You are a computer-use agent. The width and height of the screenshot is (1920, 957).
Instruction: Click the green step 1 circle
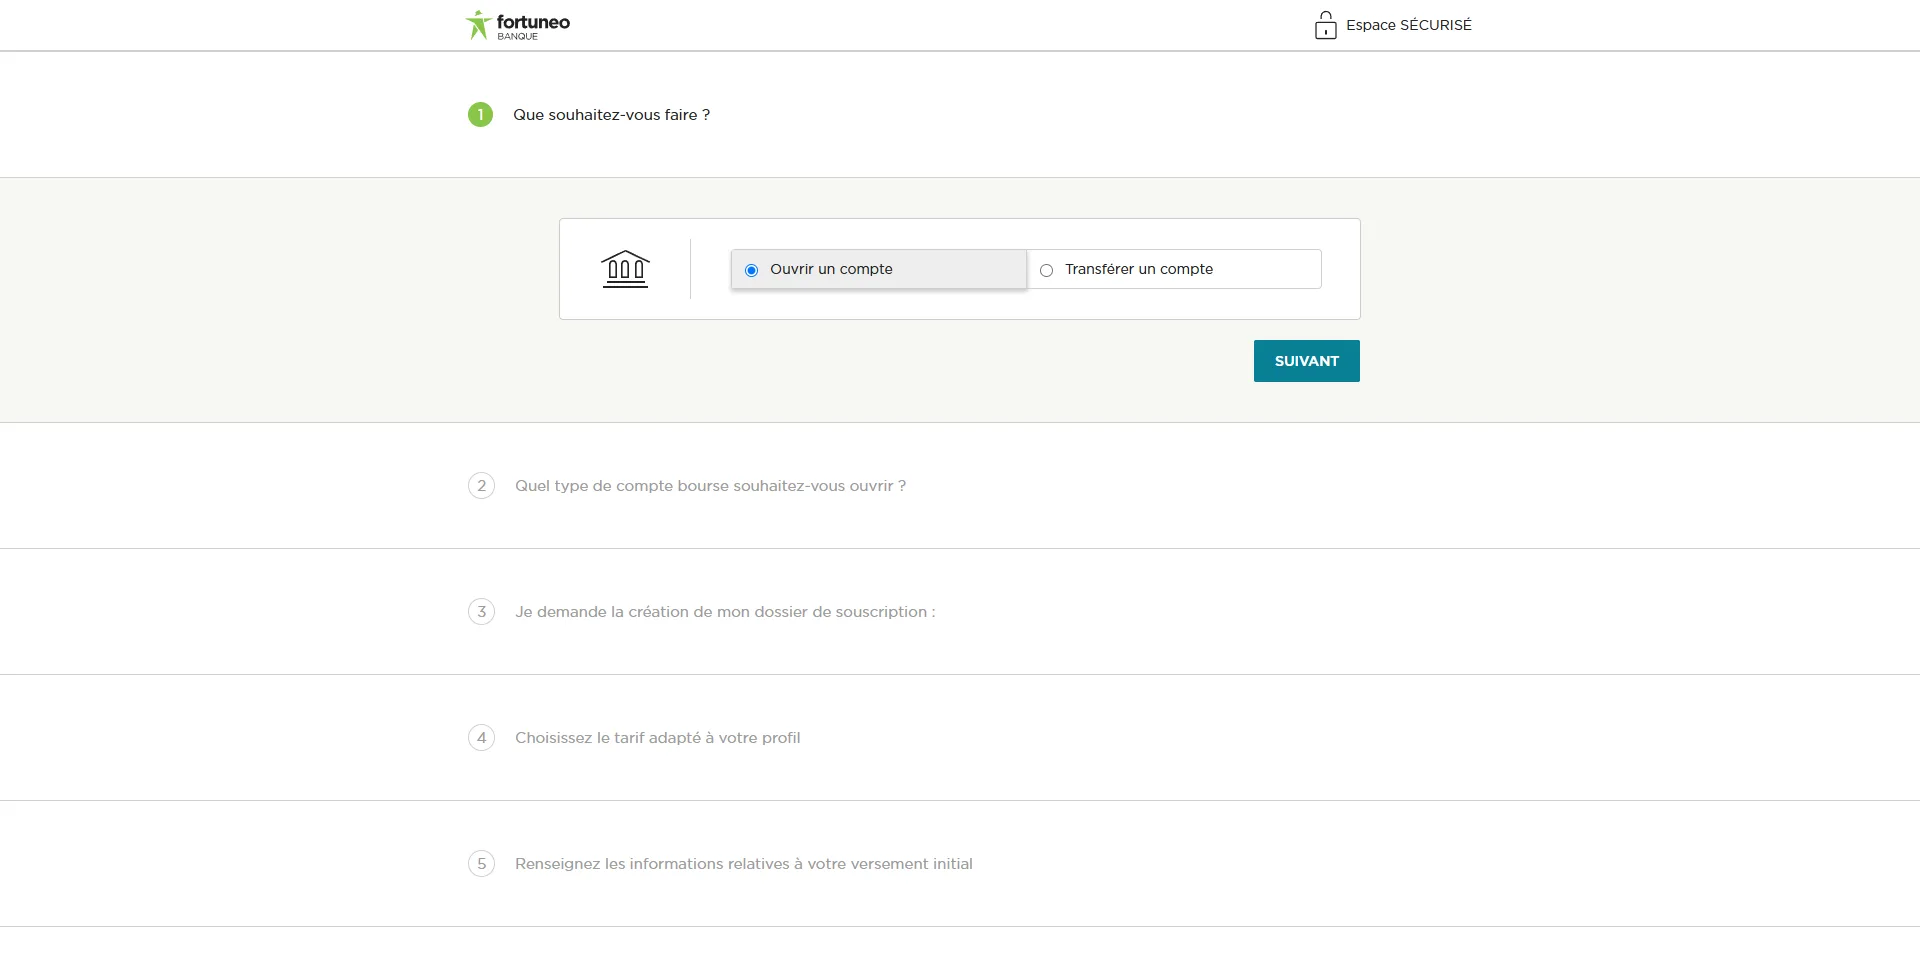(480, 115)
